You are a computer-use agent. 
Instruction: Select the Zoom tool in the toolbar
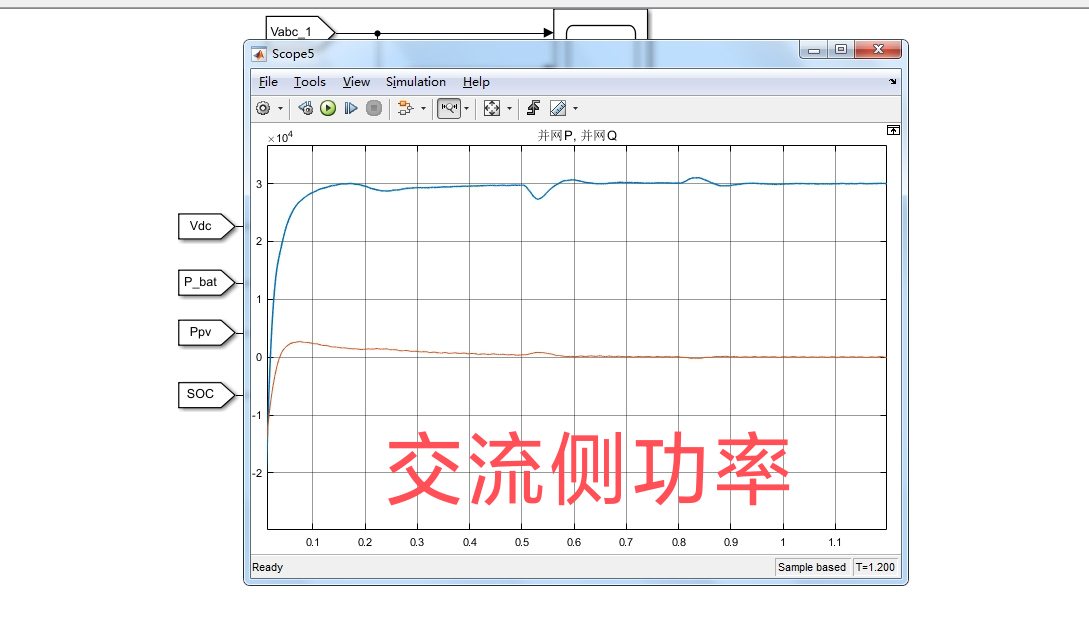[449, 108]
